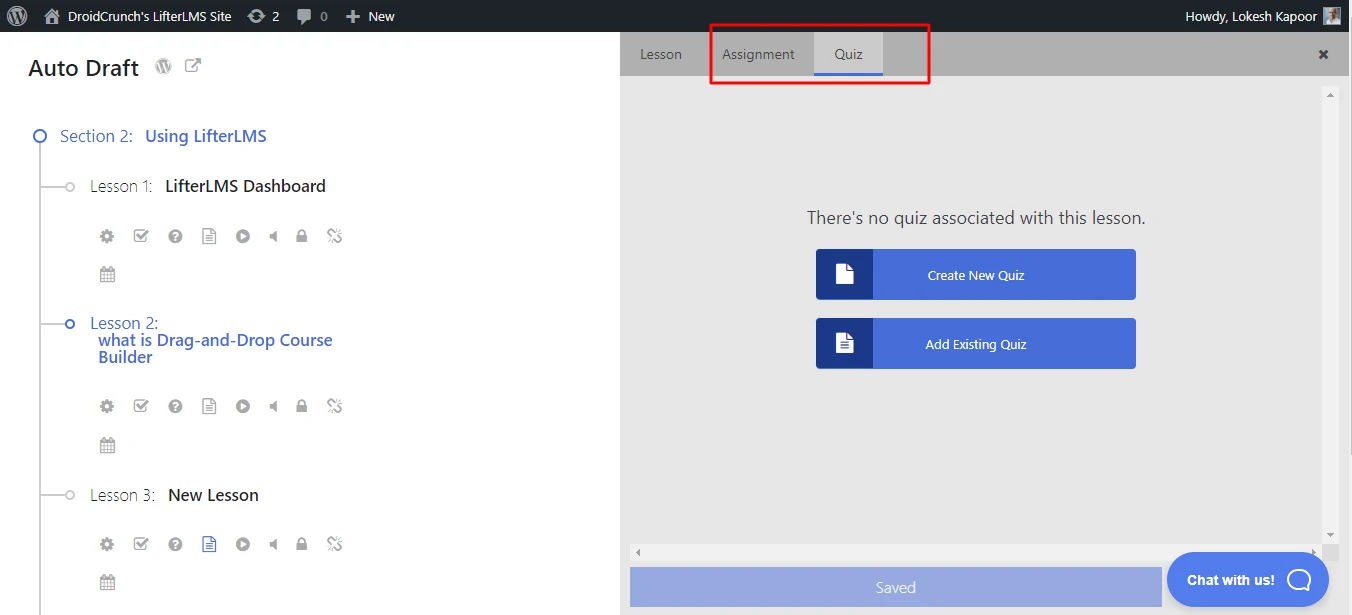
Task: Open content document icon for LifterLMS Dashboard lesson
Action: coord(209,237)
